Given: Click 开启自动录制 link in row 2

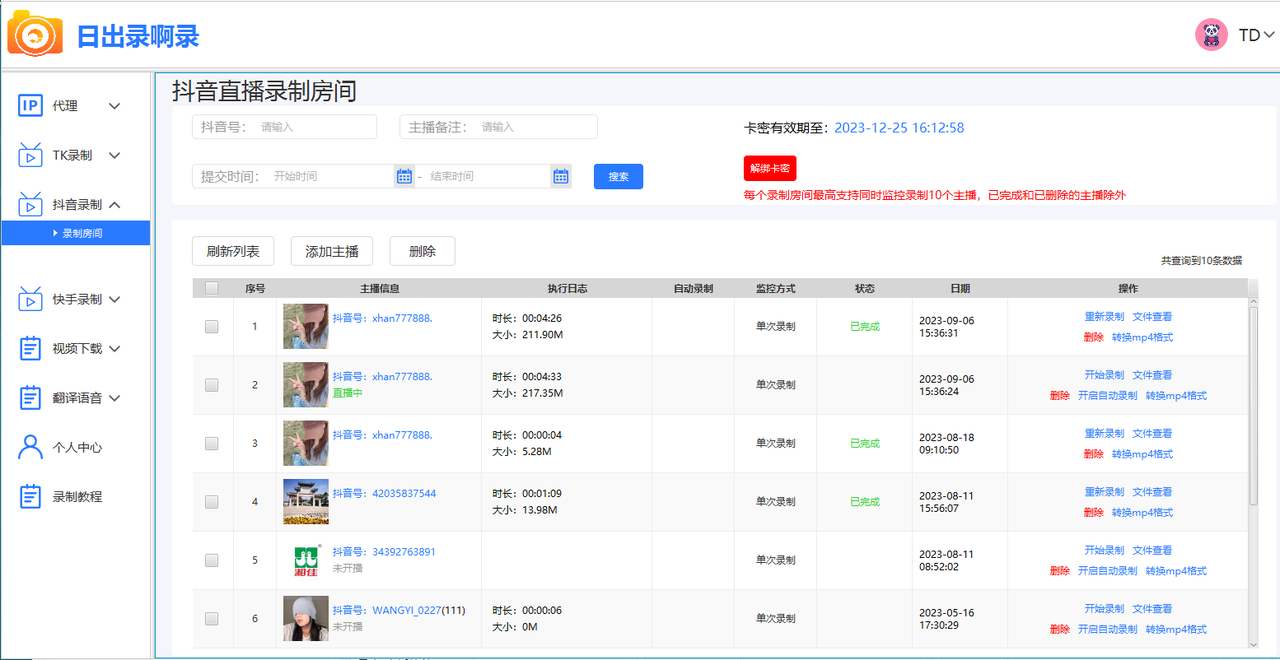Looking at the screenshot, I should [x=1108, y=395].
